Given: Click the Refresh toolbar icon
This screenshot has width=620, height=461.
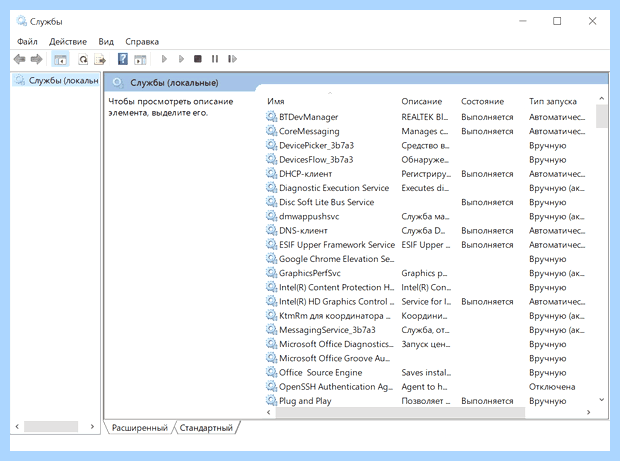Looking at the screenshot, I should click(x=83, y=59).
